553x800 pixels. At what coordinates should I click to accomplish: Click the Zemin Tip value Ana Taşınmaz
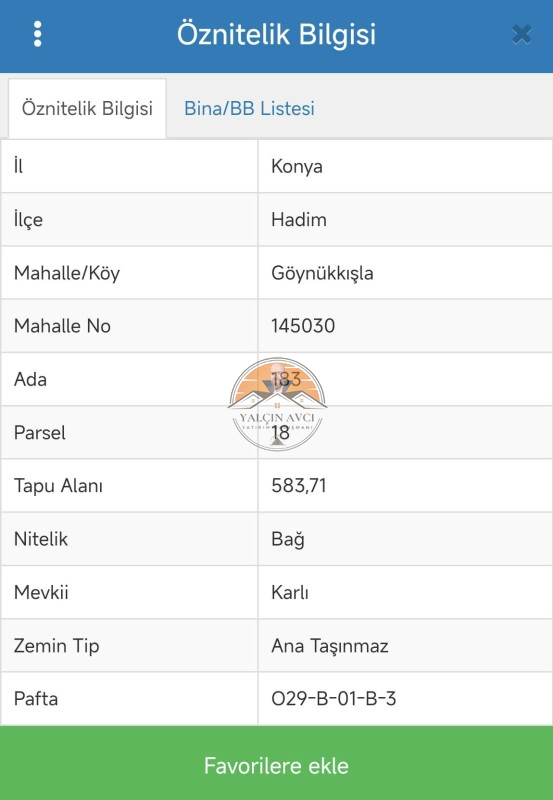tap(330, 646)
